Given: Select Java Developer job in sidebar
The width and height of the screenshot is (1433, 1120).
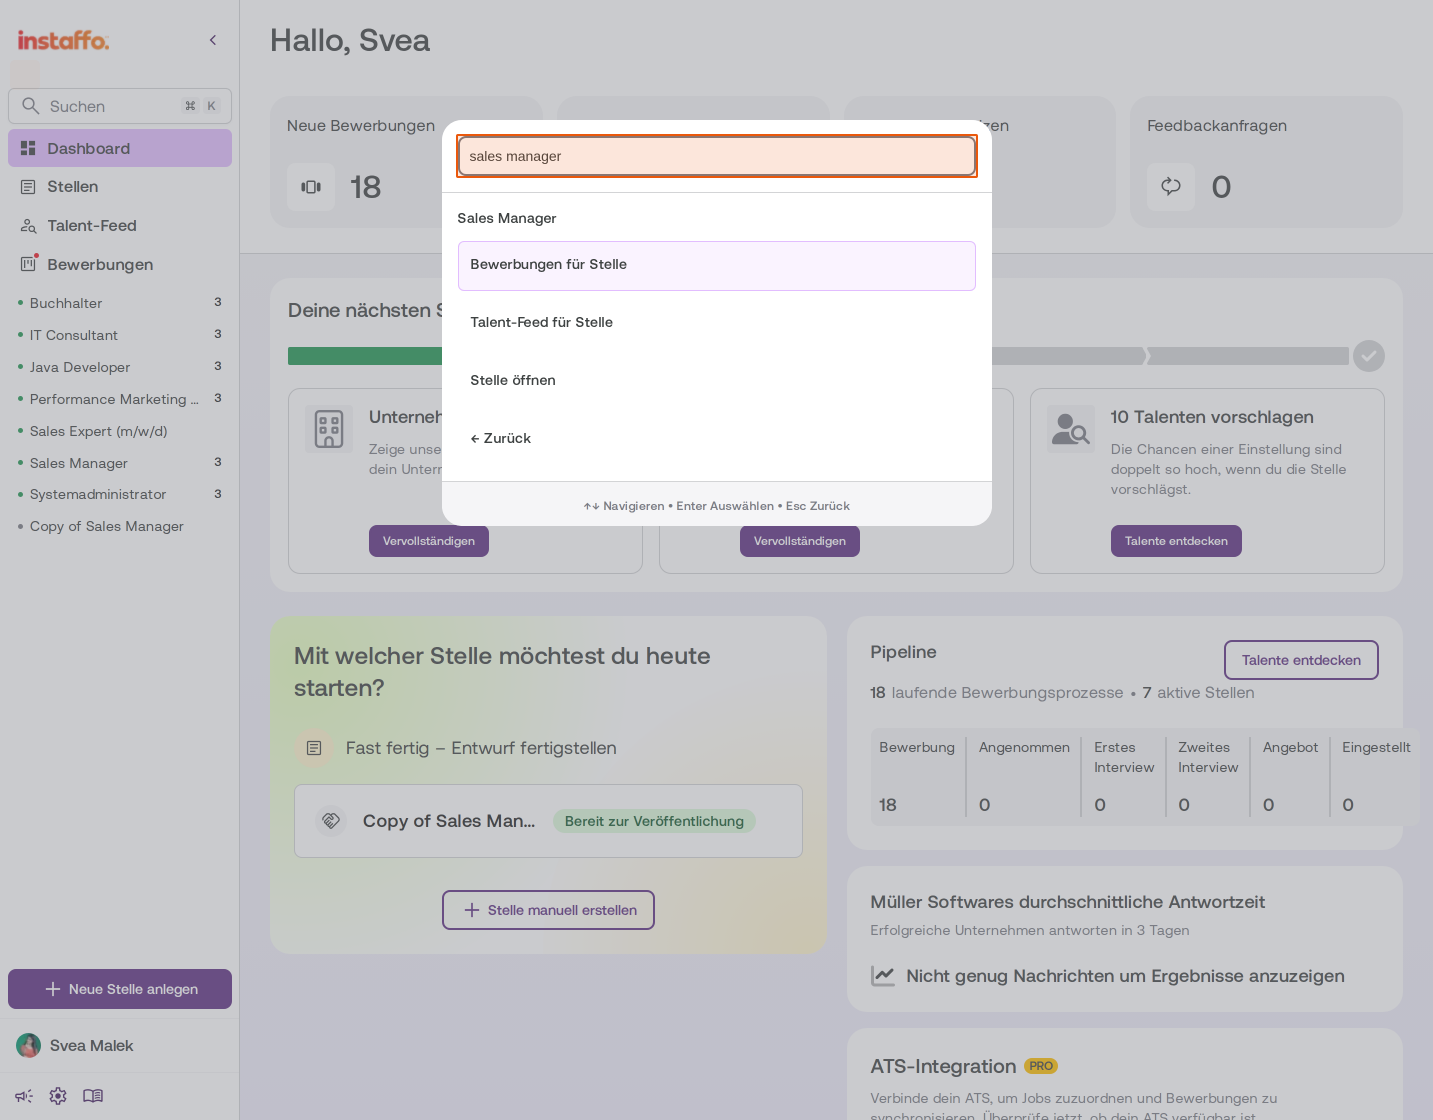Looking at the screenshot, I should click(x=120, y=367).
